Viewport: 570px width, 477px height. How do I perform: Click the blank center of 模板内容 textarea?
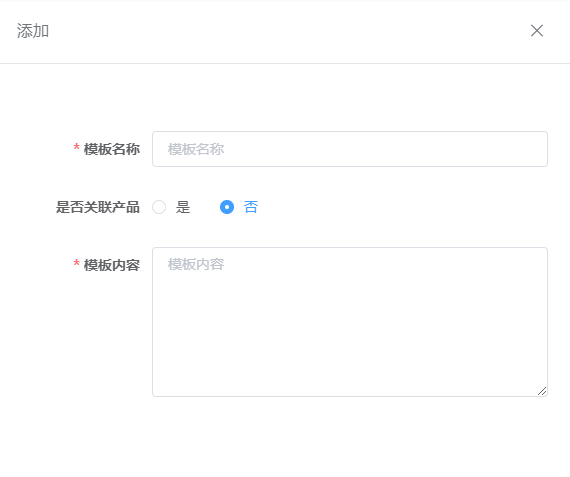350,327
